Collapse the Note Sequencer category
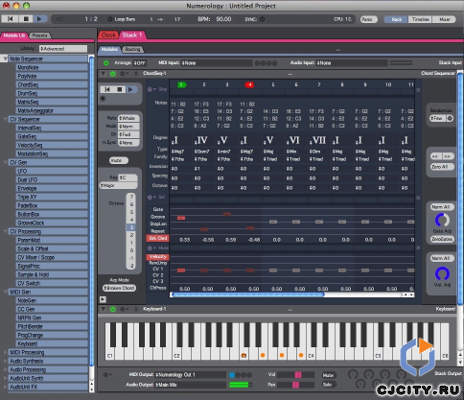The height and width of the screenshot is (400, 464). [x=4, y=59]
